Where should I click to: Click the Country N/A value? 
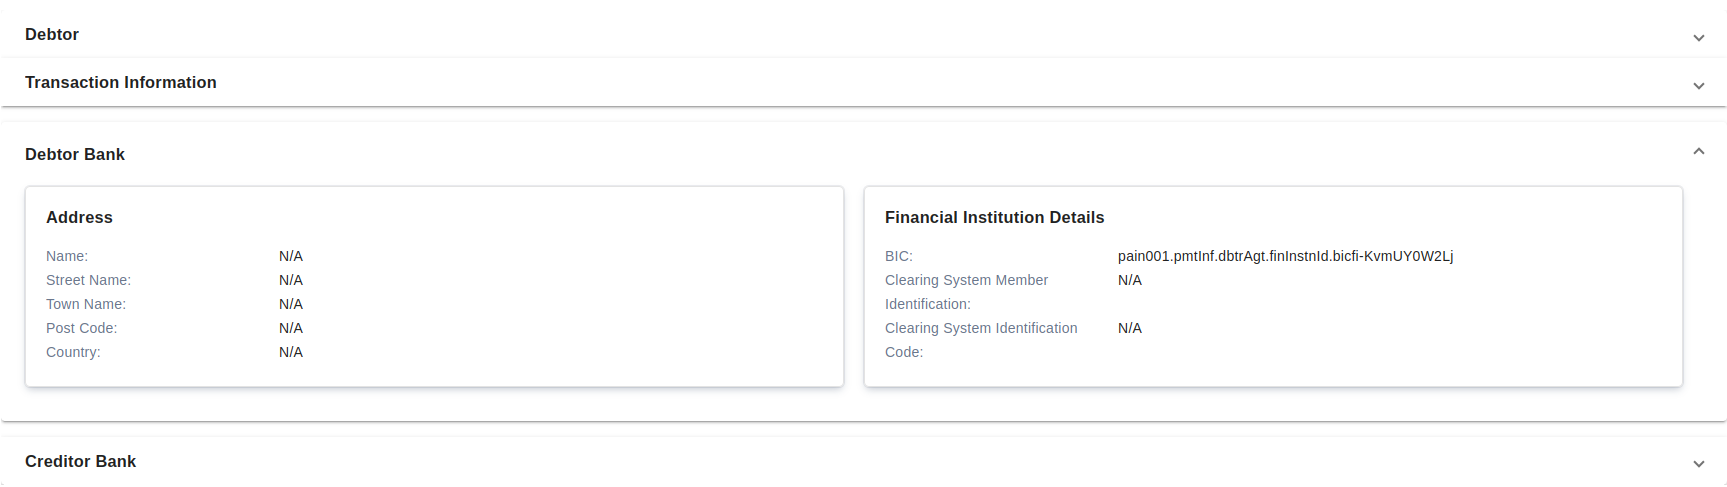[291, 352]
